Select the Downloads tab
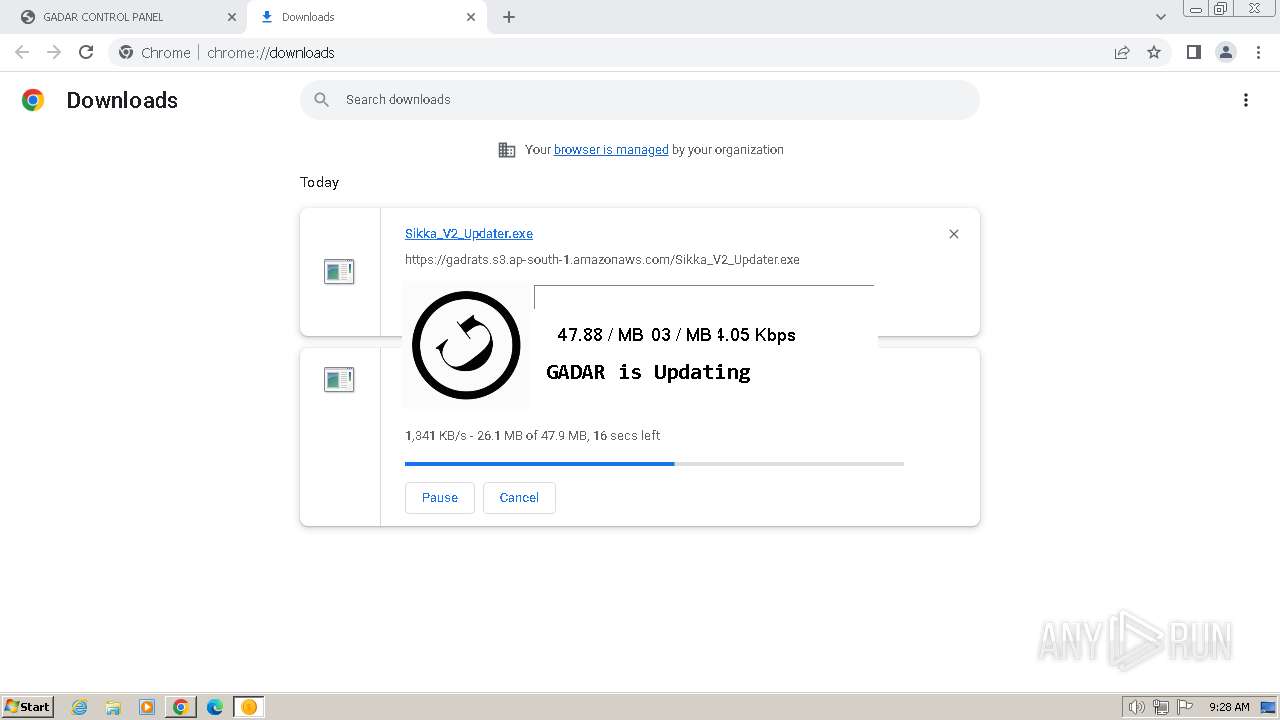This screenshot has height=720, width=1280. click(366, 17)
